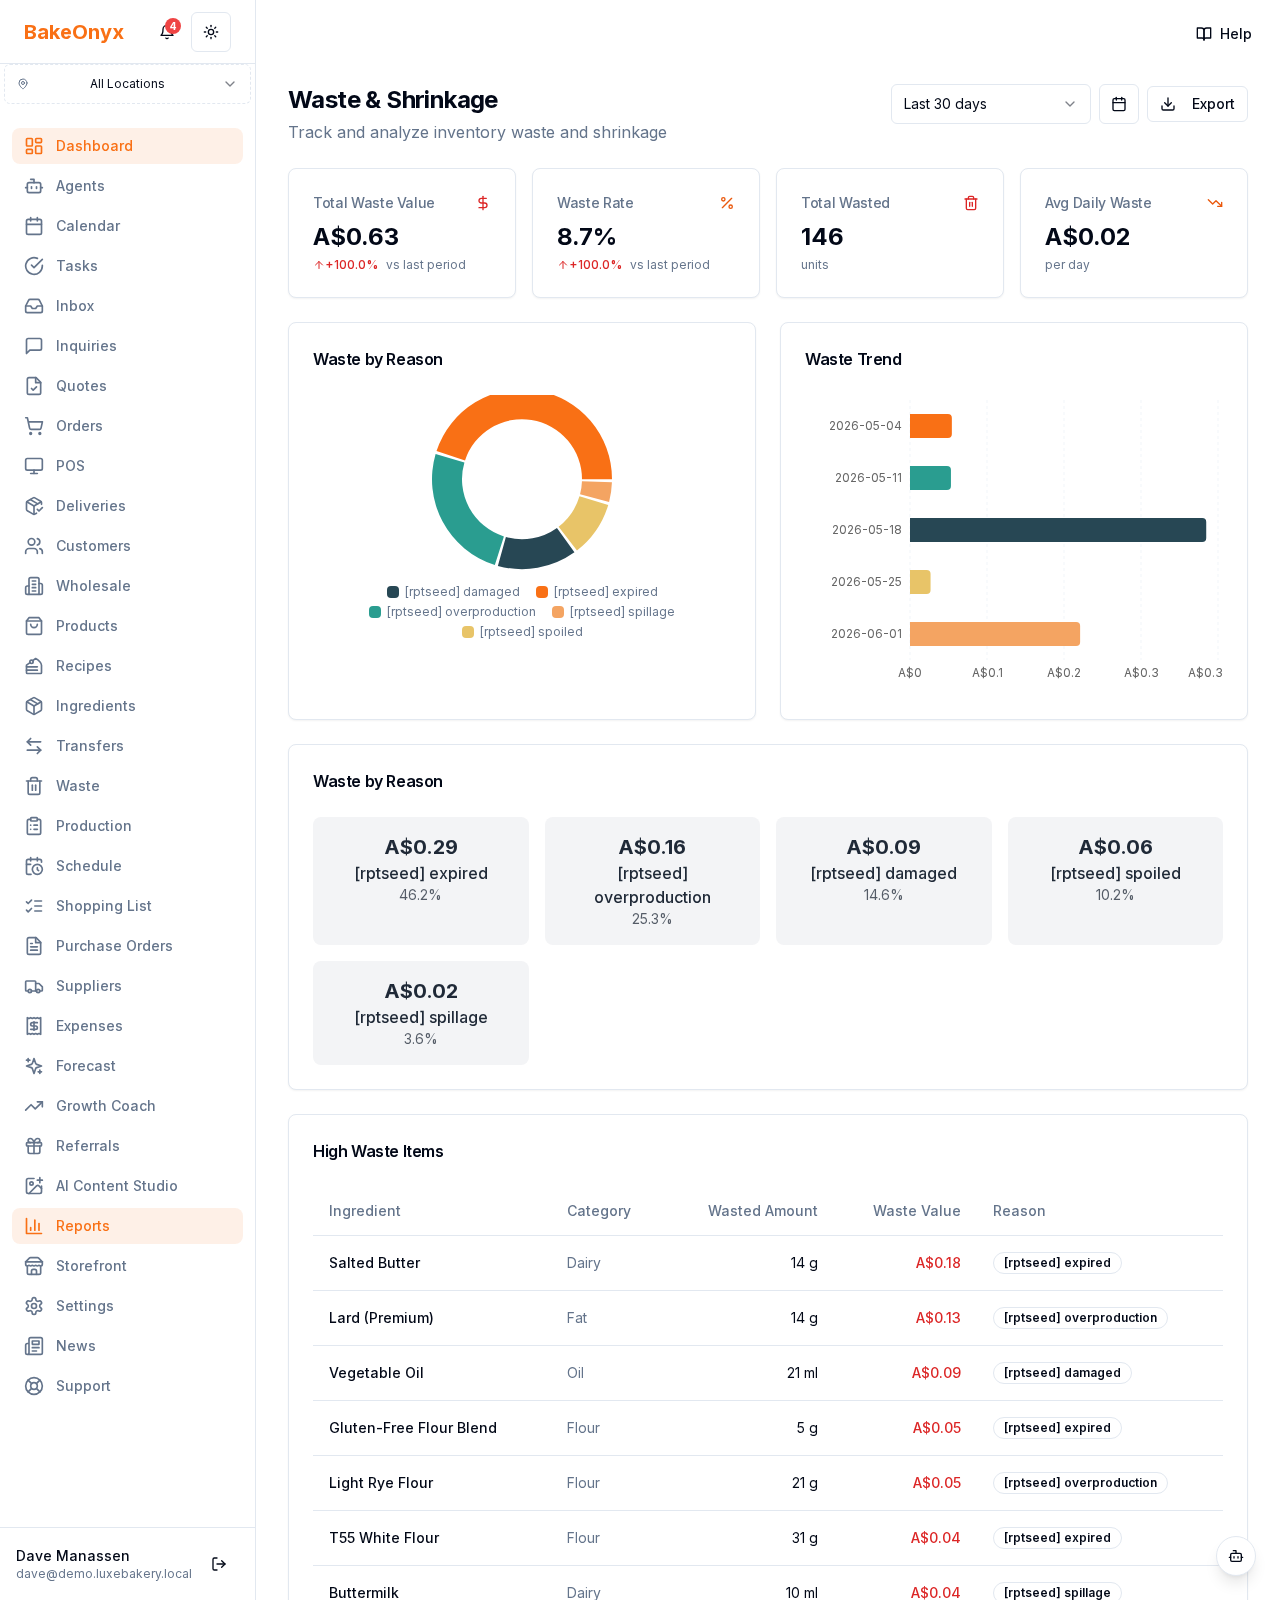Click the Customers people icon
This screenshot has height=1600, width=1280.
click(34, 546)
